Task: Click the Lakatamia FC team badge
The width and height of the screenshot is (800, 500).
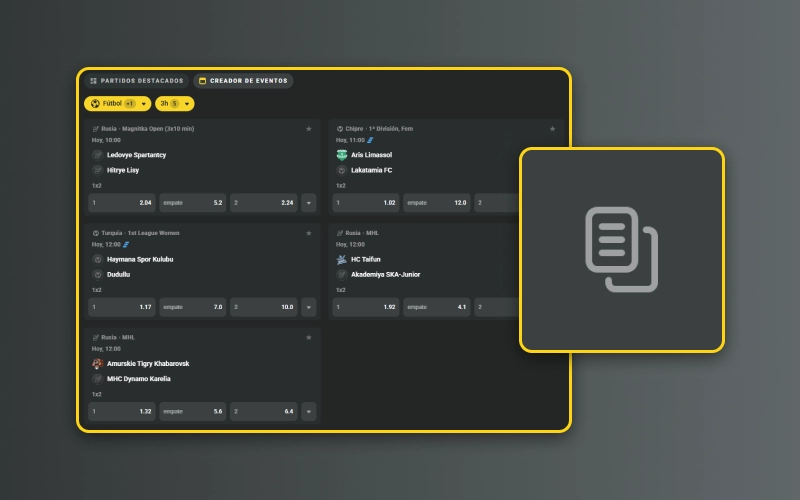Action: coord(342,170)
